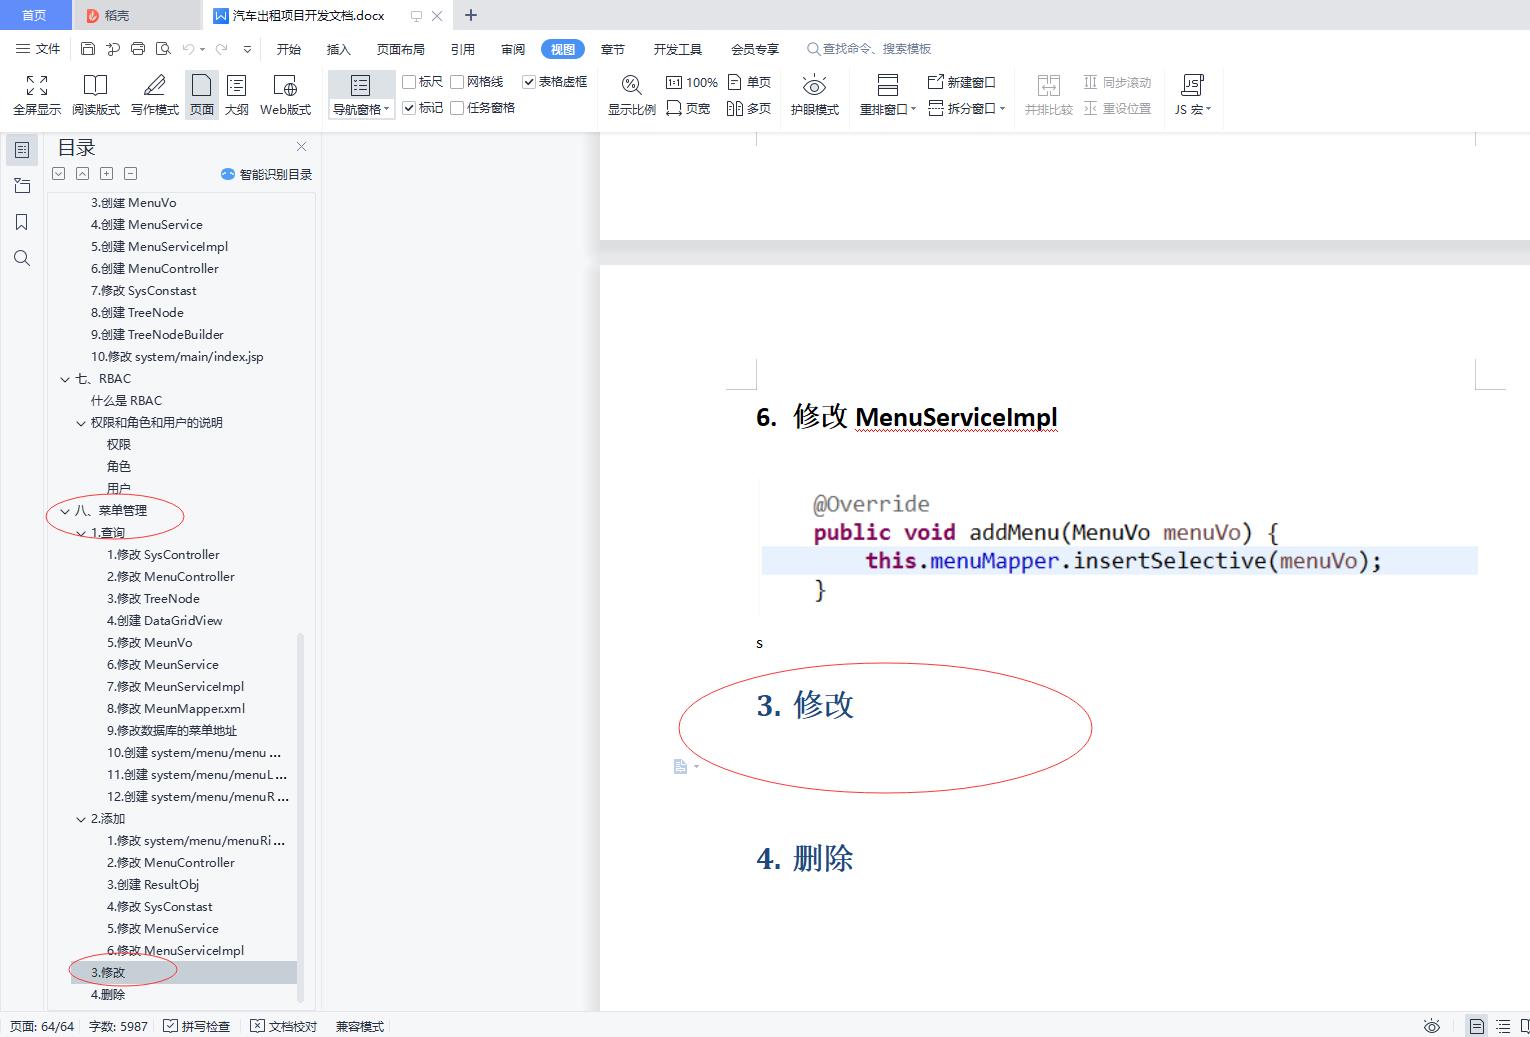Switch to Web layout (Web版式)

click(285, 95)
